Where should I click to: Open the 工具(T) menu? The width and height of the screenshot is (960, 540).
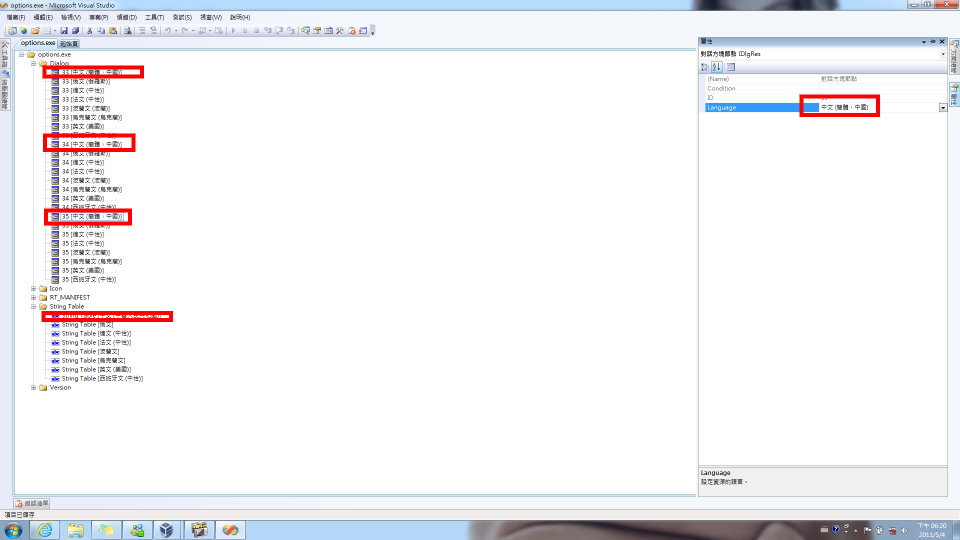coord(154,17)
